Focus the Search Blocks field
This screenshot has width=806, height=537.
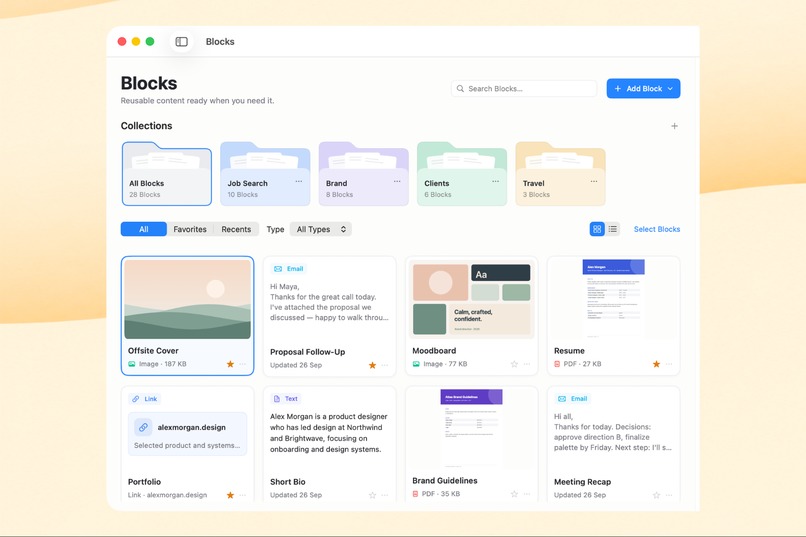pyautogui.click(x=524, y=88)
